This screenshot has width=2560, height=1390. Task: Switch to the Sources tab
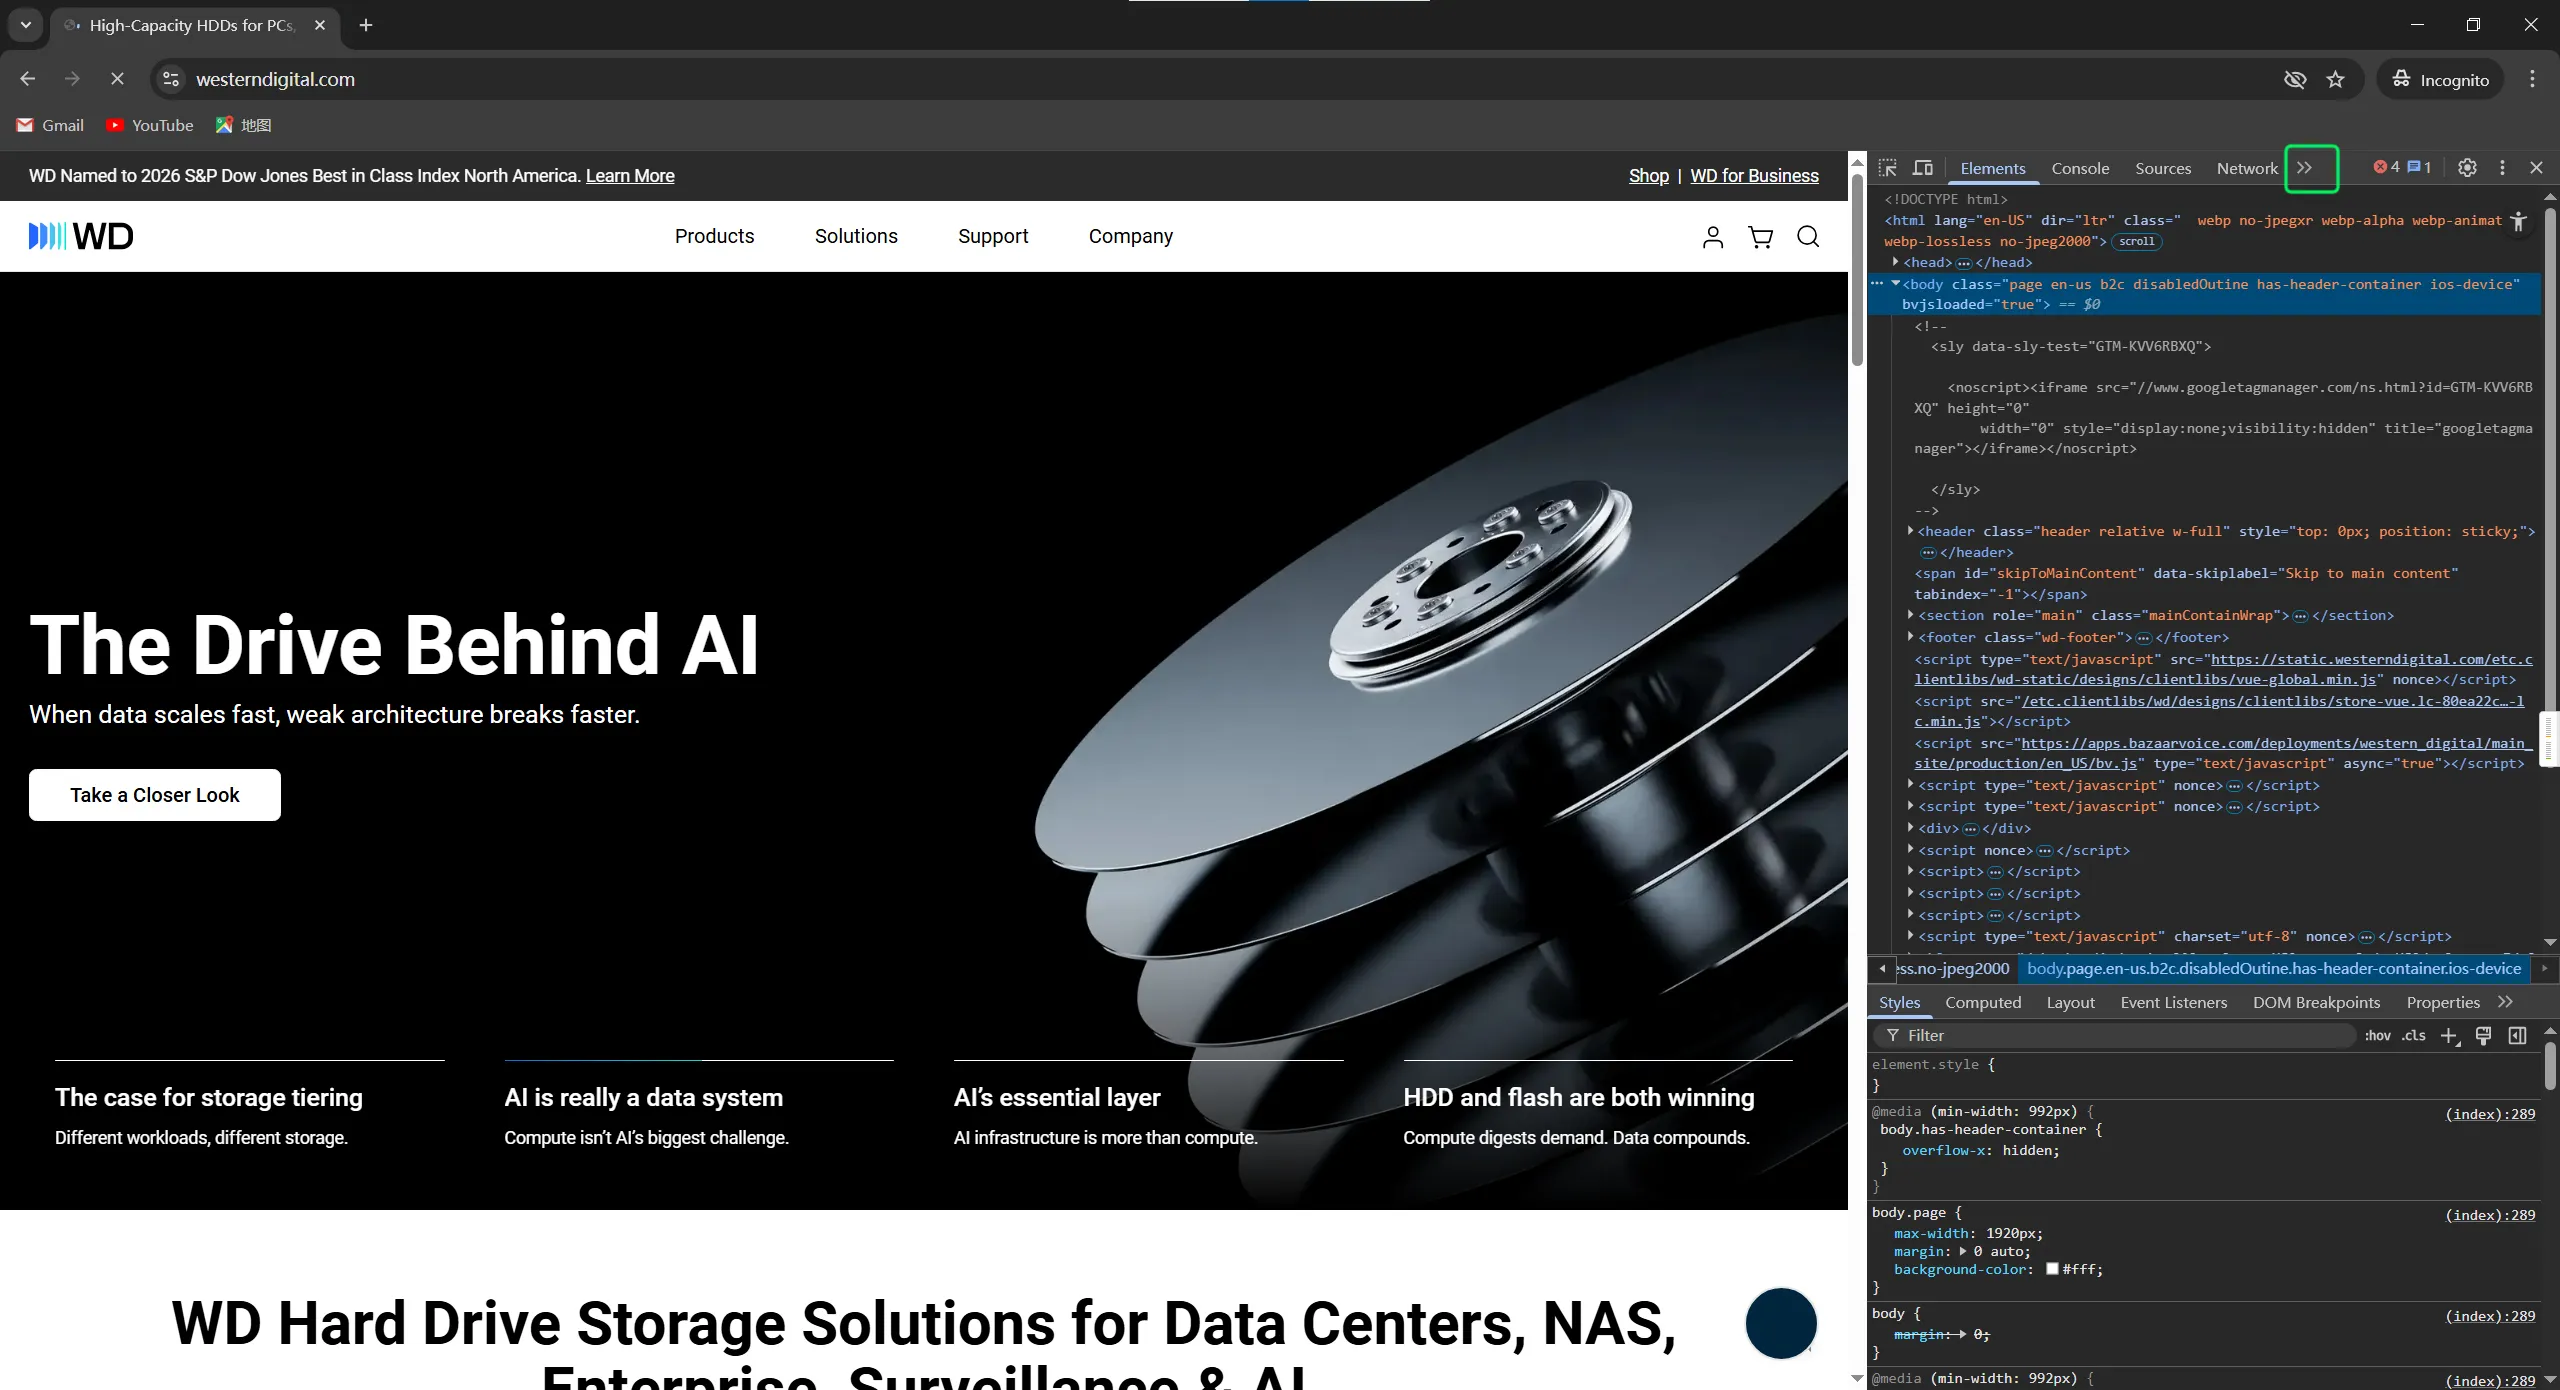point(2163,168)
